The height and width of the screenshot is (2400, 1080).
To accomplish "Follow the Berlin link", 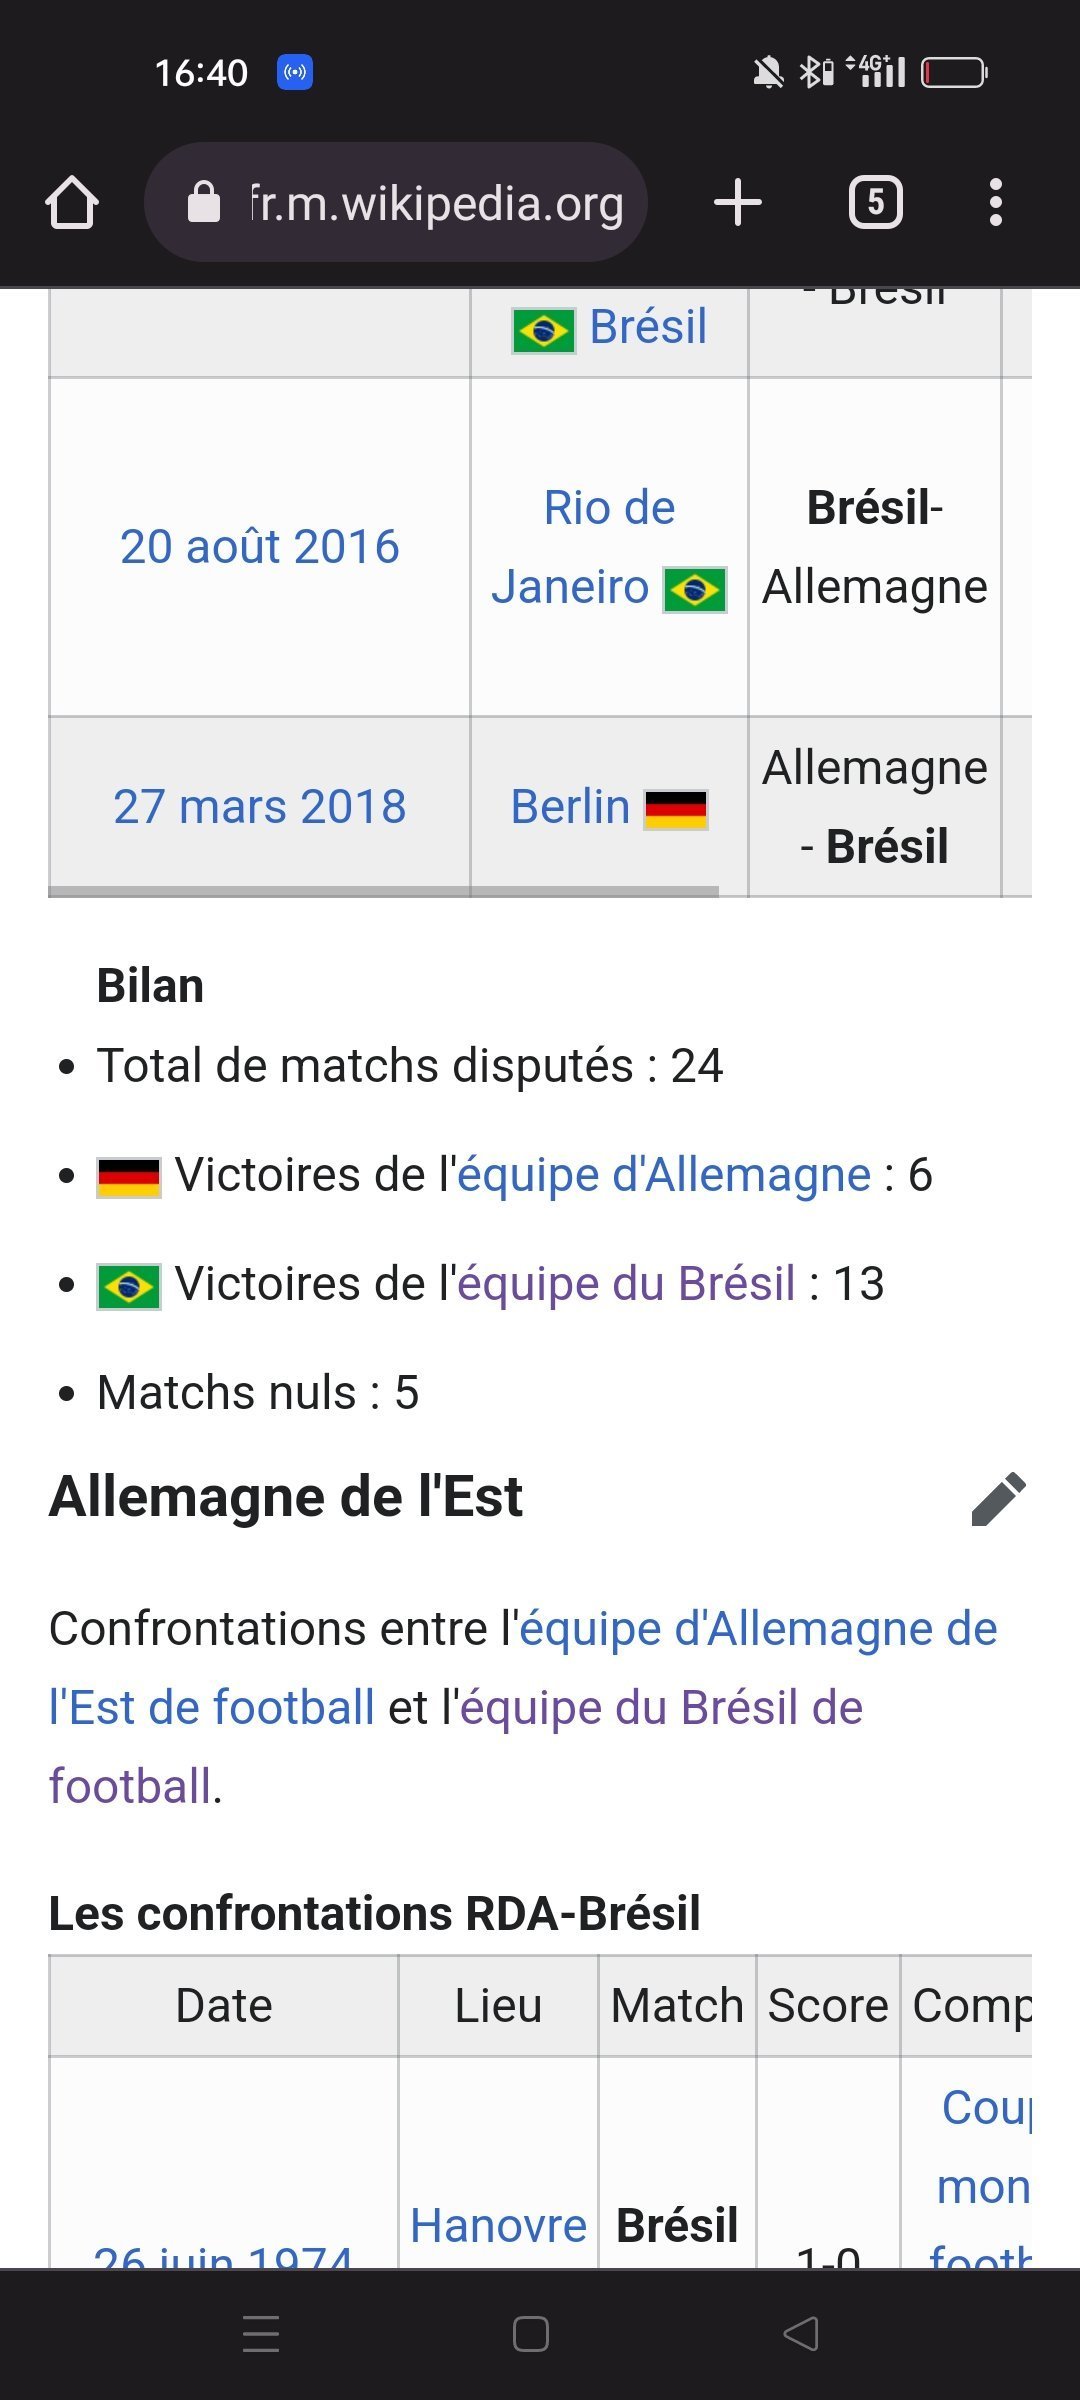I will 570,807.
